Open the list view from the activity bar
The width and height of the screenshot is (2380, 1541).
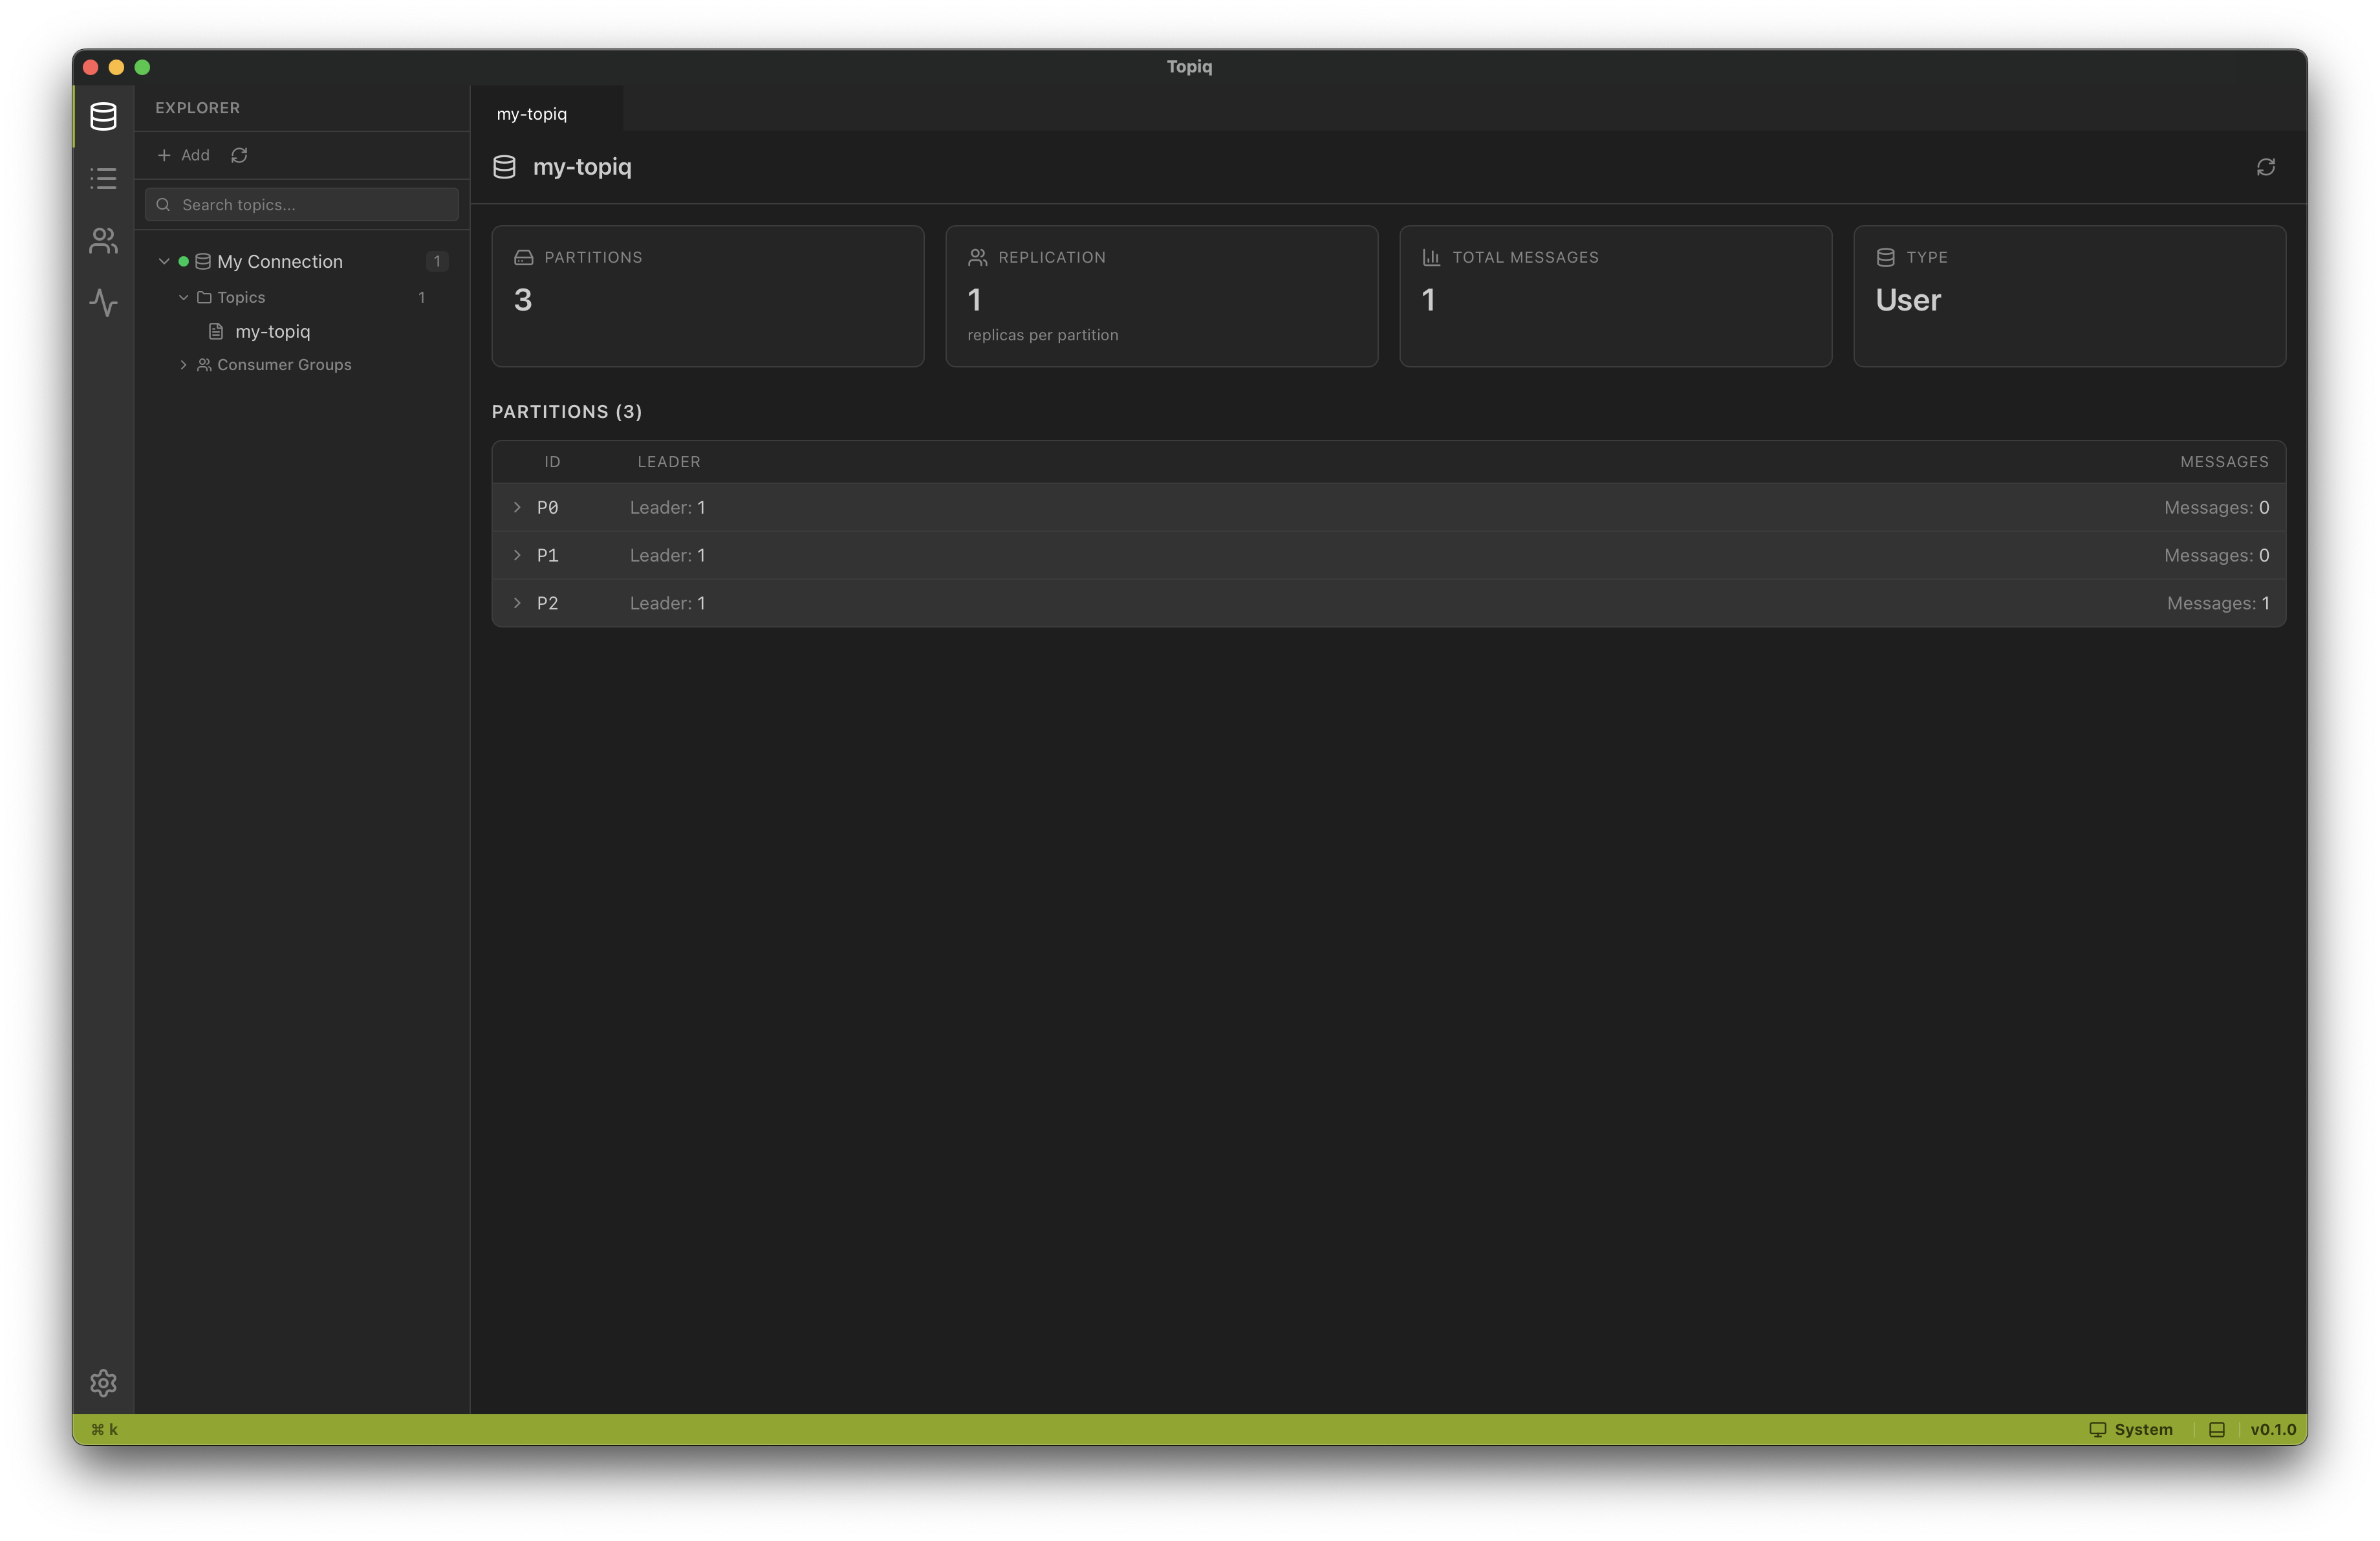(x=103, y=178)
